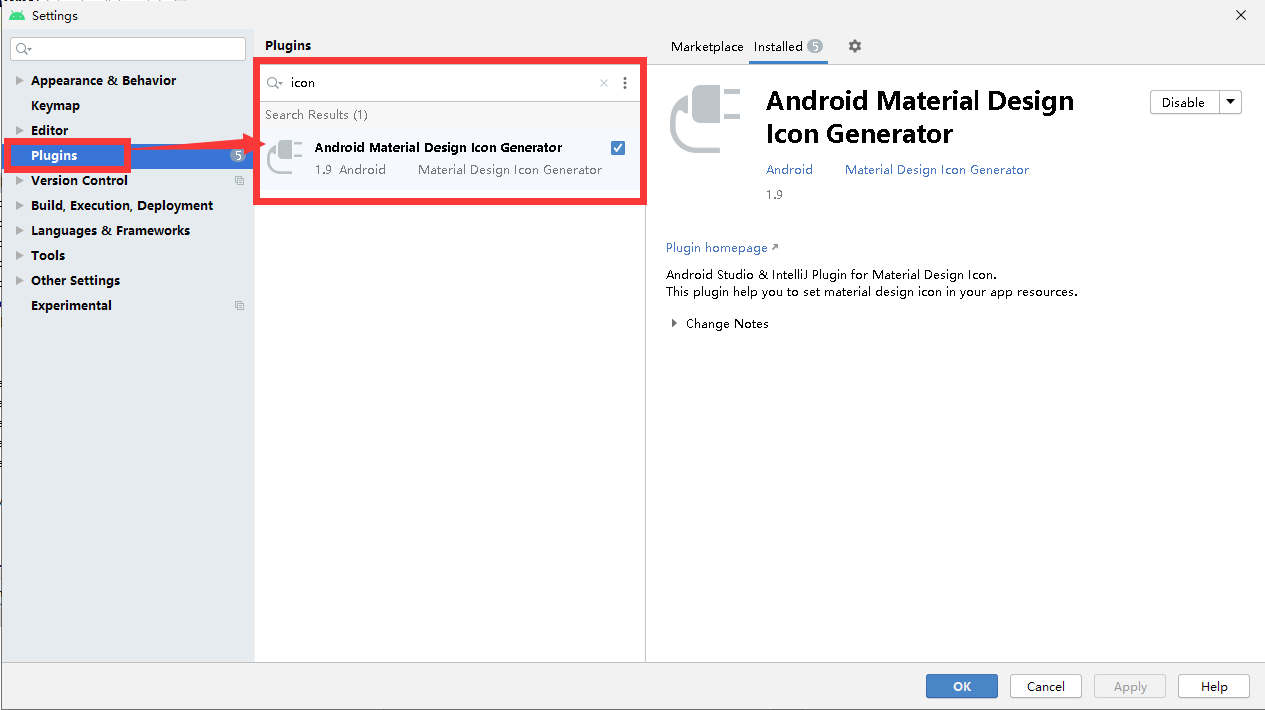Open the plugin search options three-dot menu

(625, 83)
